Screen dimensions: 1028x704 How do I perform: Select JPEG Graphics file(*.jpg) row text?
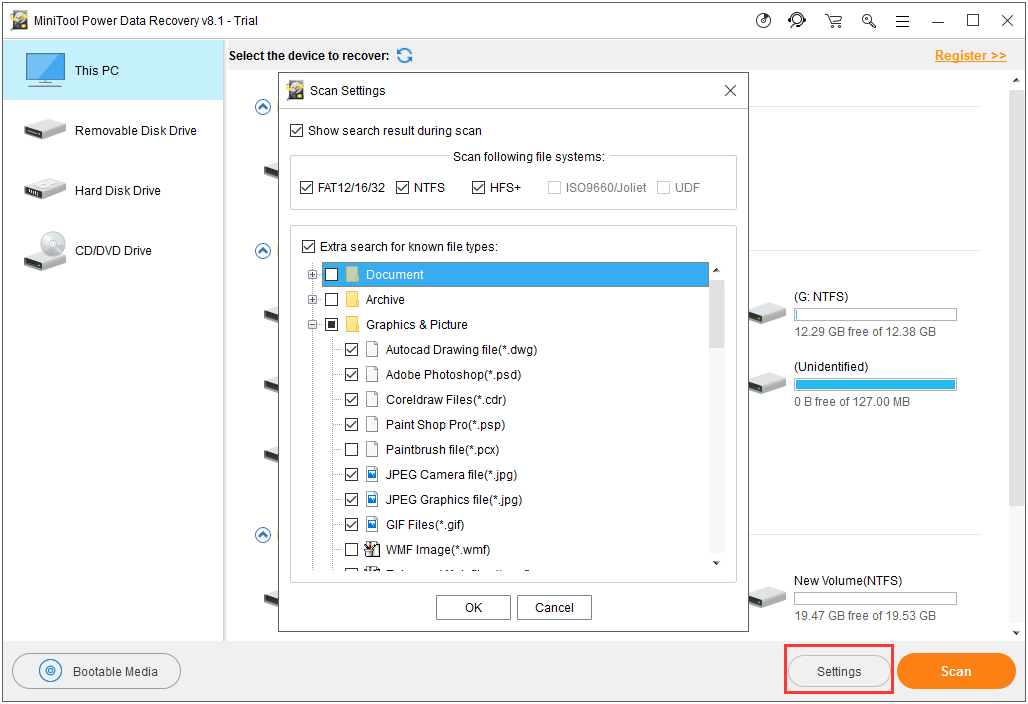(454, 499)
